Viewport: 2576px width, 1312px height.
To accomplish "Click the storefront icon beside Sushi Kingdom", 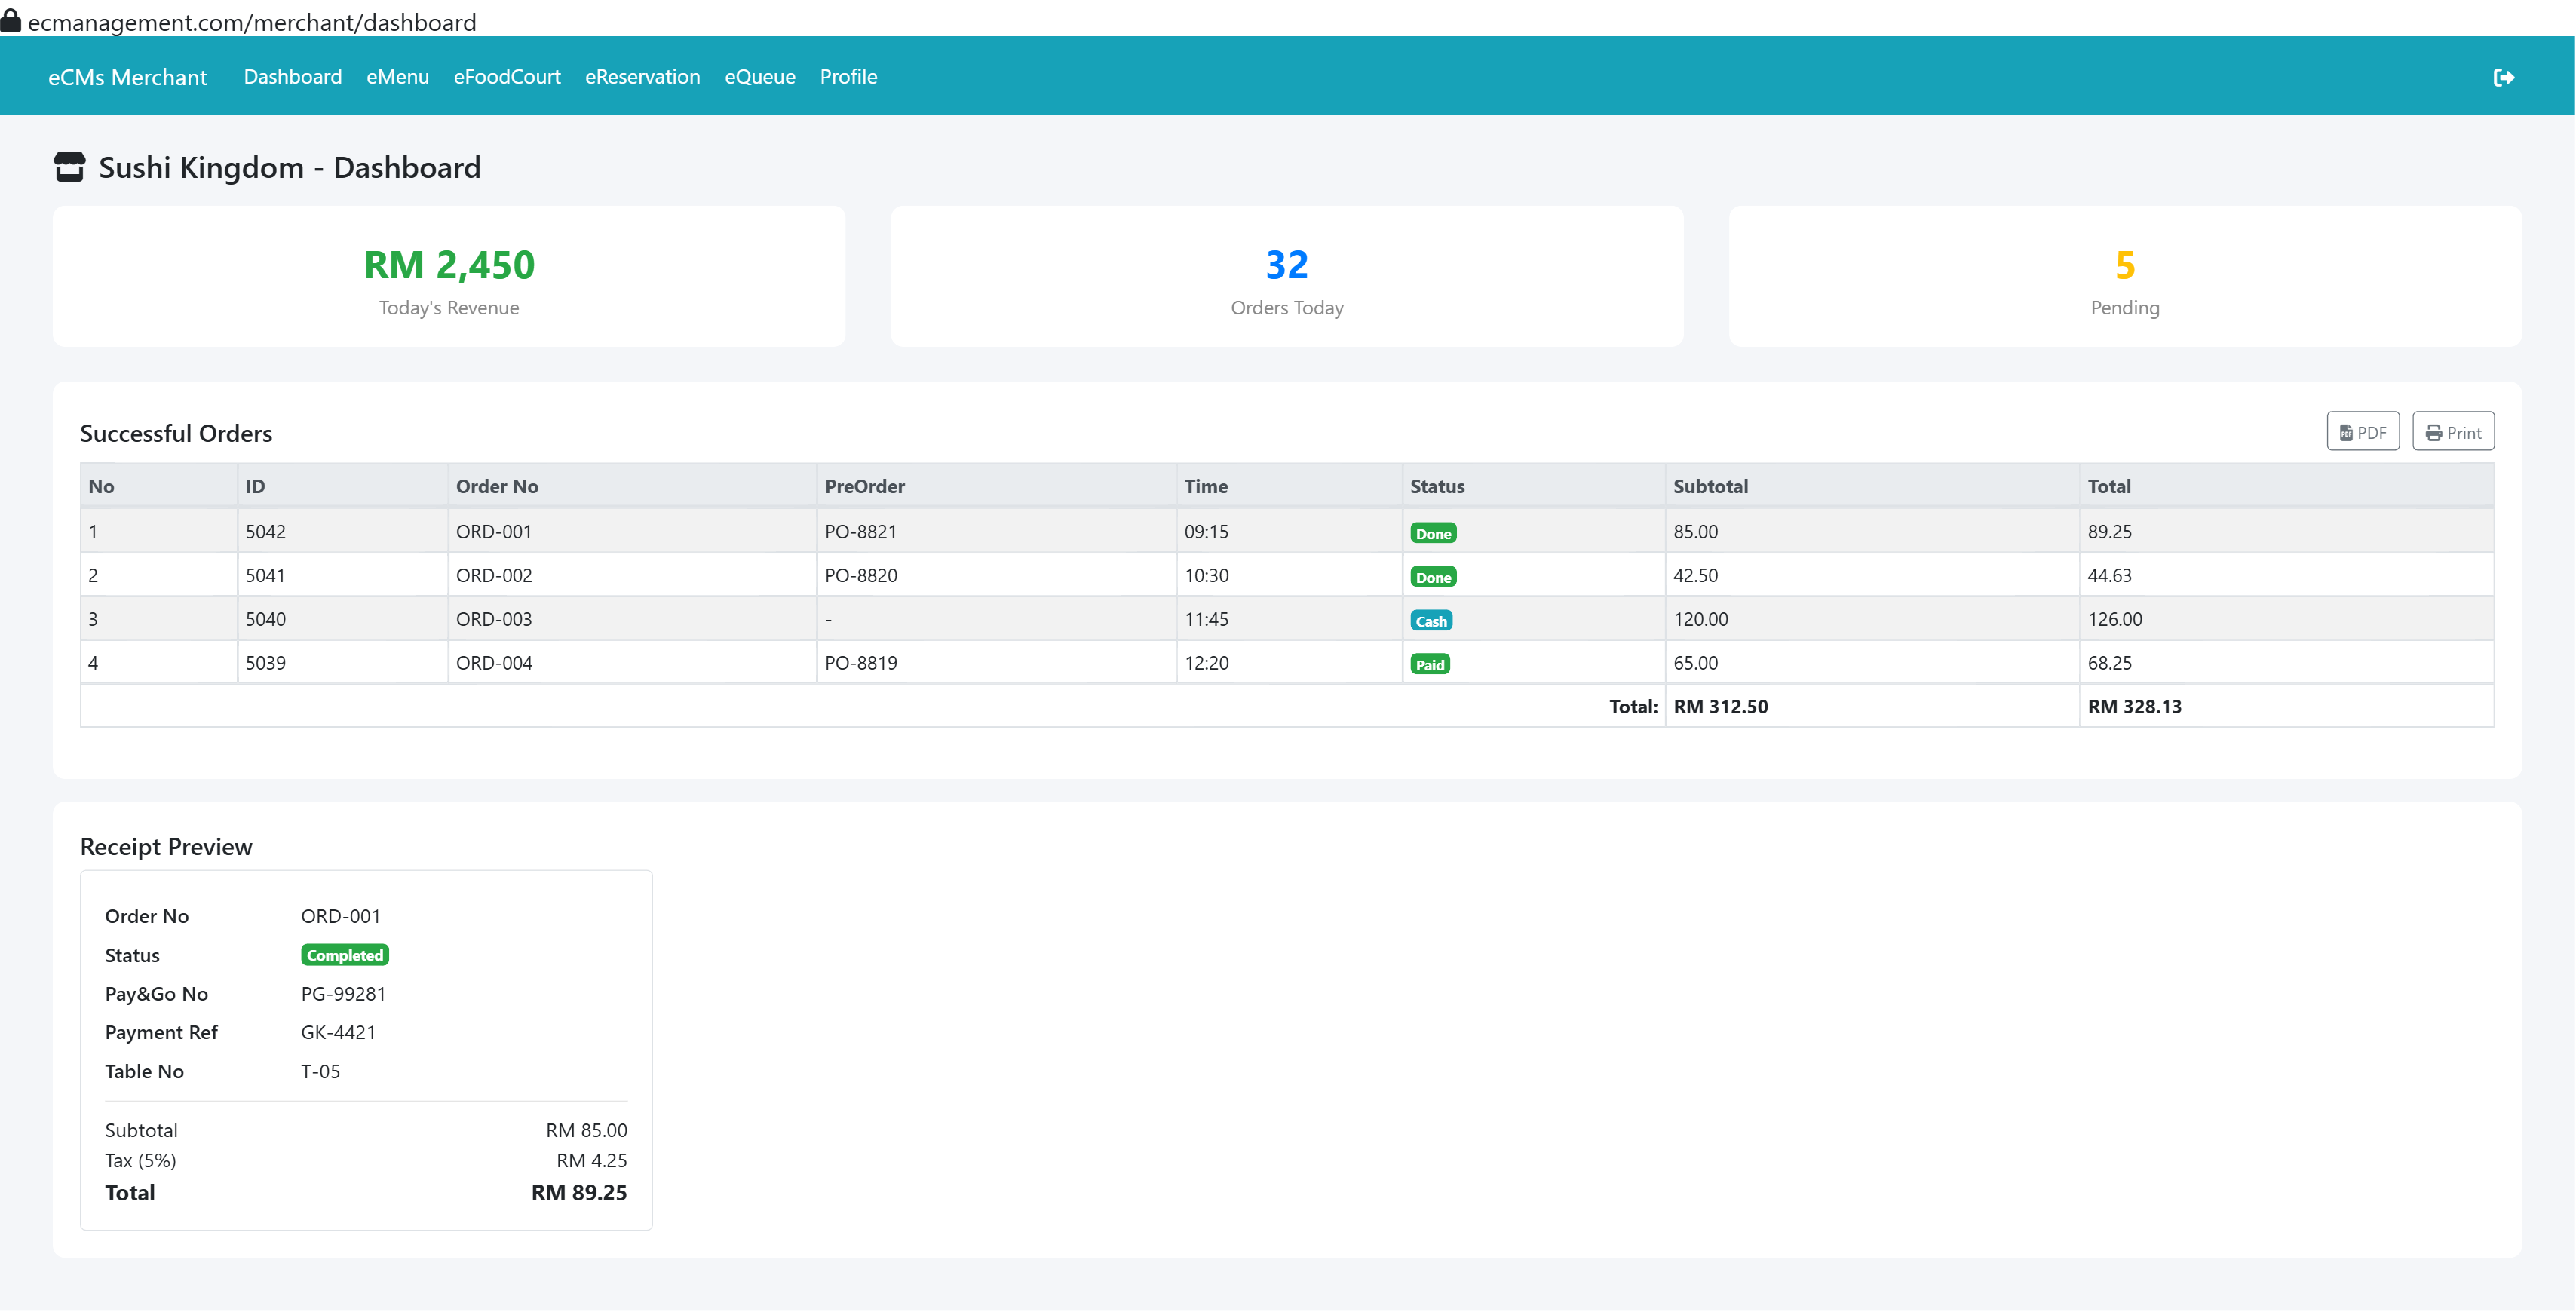I will pyautogui.click(x=70, y=166).
